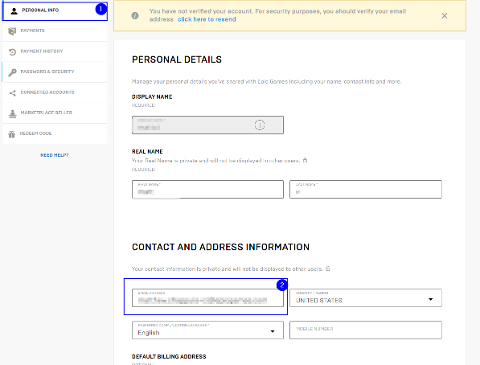
Task: Expand the English preferred language dropdown
Action: tap(208, 330)
